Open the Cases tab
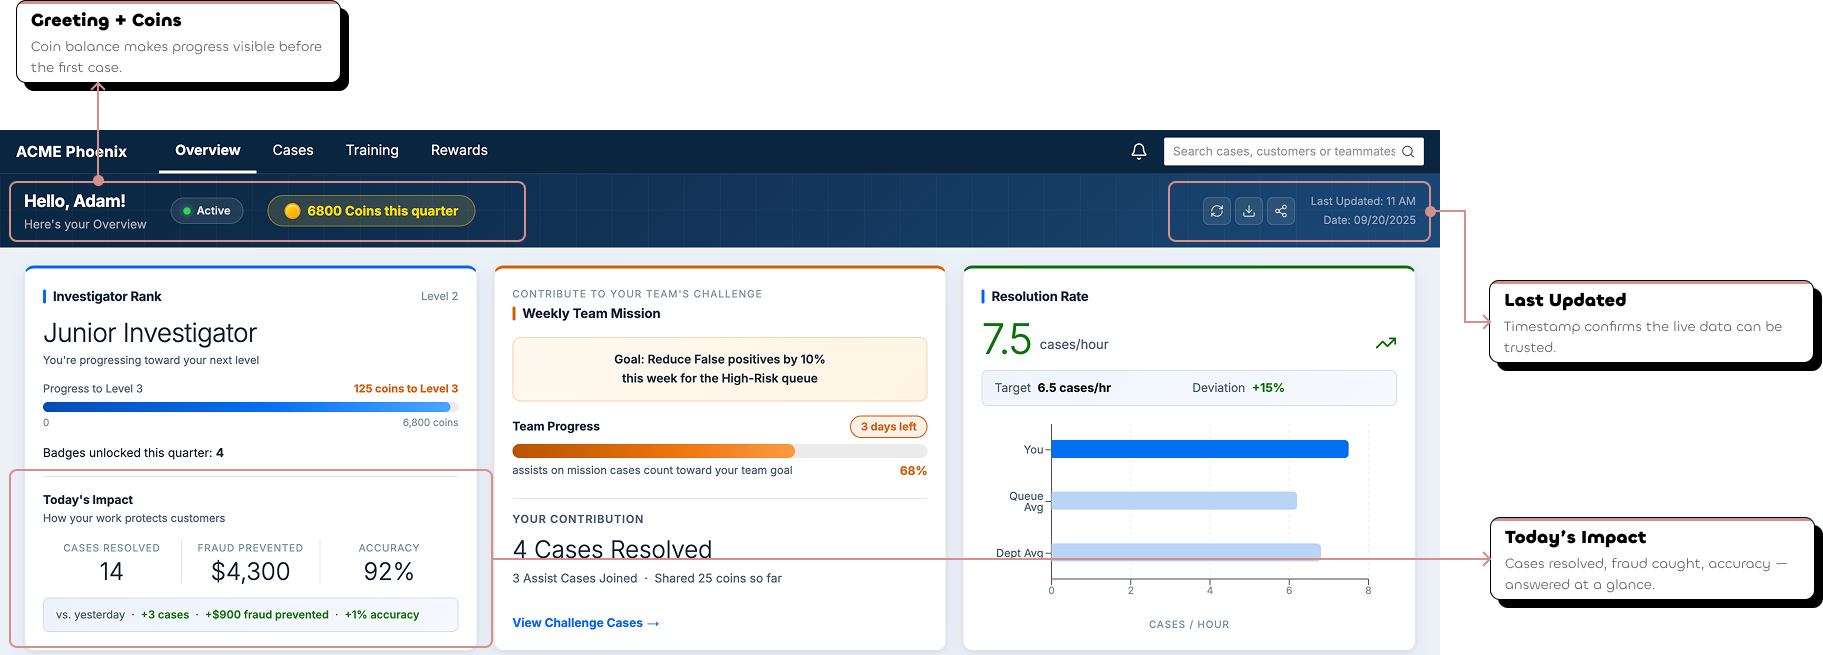Image resolution: width=1823 pixels, height=655 pixels. tap(293, 150)
